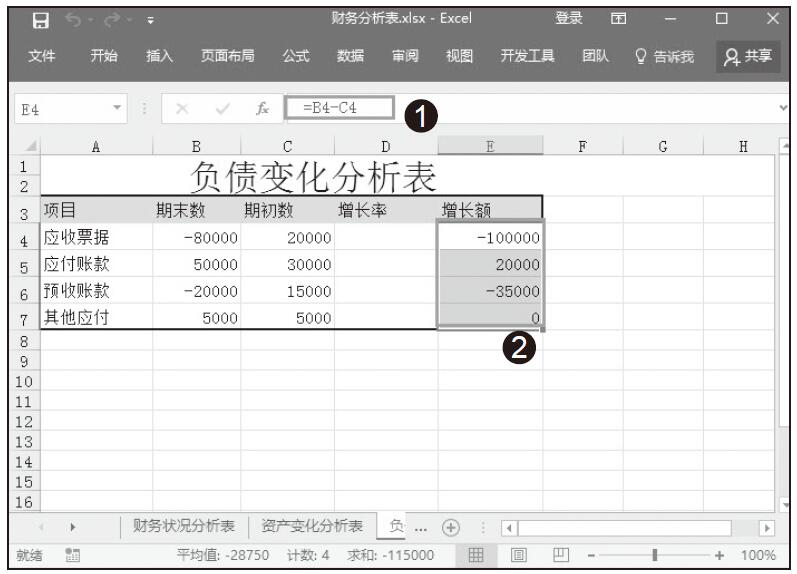Switch to Normal view layout
This screenshot has height=574, width=797.
[477, 555]
